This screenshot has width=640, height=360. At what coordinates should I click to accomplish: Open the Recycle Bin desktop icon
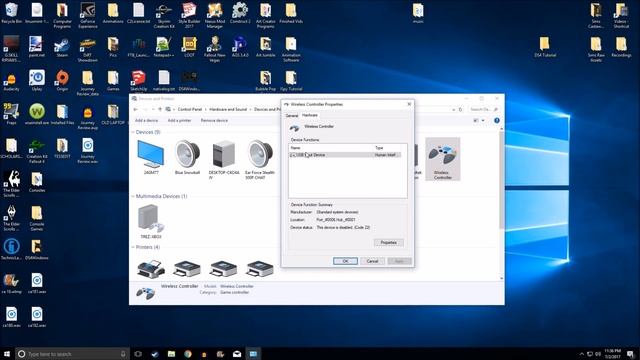11,13
